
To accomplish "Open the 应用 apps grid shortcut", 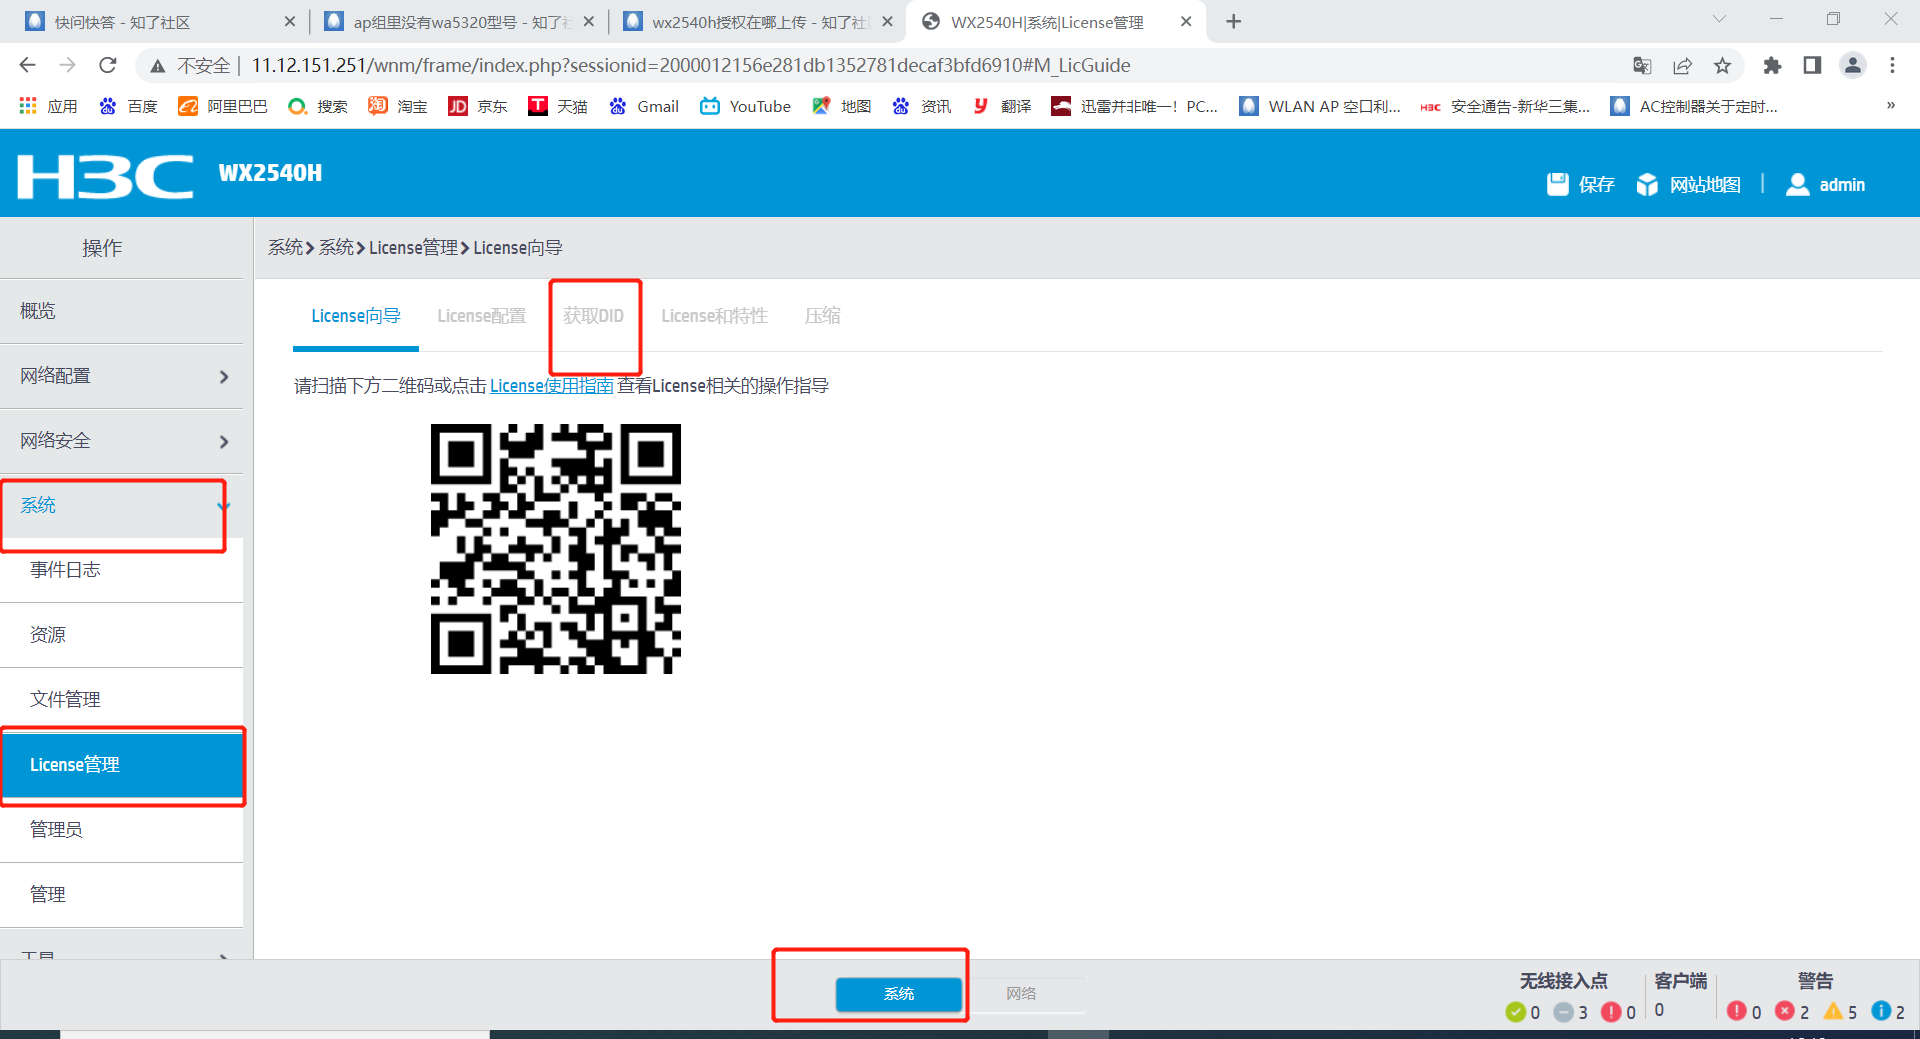I will (x=48, y=106).
